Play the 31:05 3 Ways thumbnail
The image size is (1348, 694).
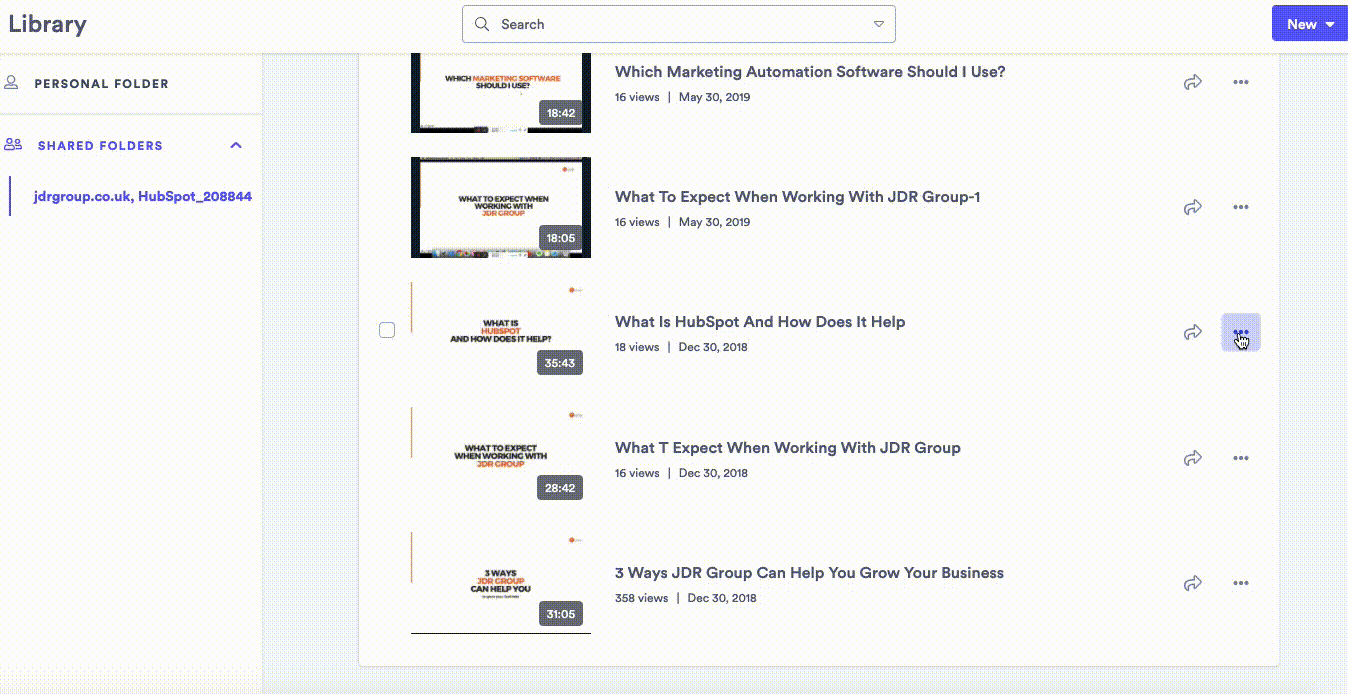point(501,583)
